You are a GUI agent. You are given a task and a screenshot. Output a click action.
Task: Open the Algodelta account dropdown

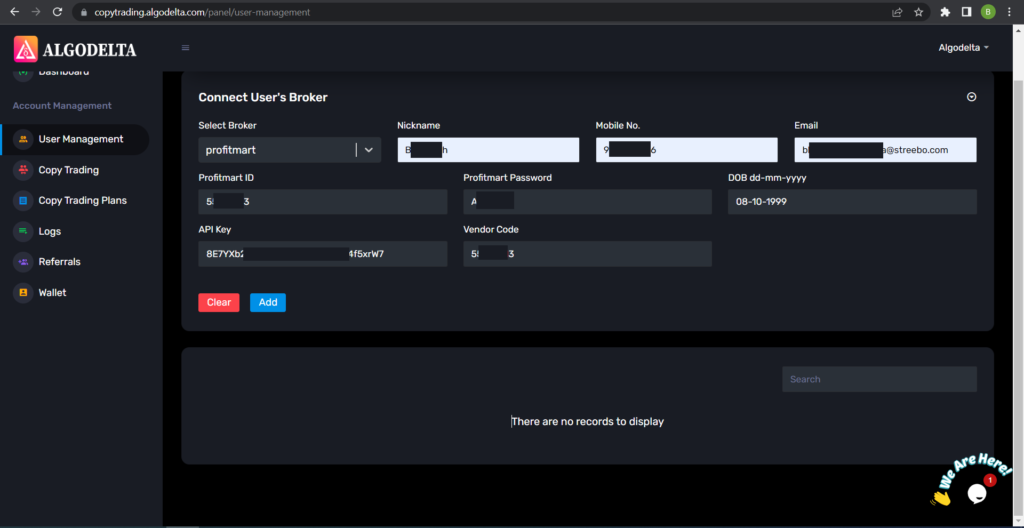click(x=964, y=47)
